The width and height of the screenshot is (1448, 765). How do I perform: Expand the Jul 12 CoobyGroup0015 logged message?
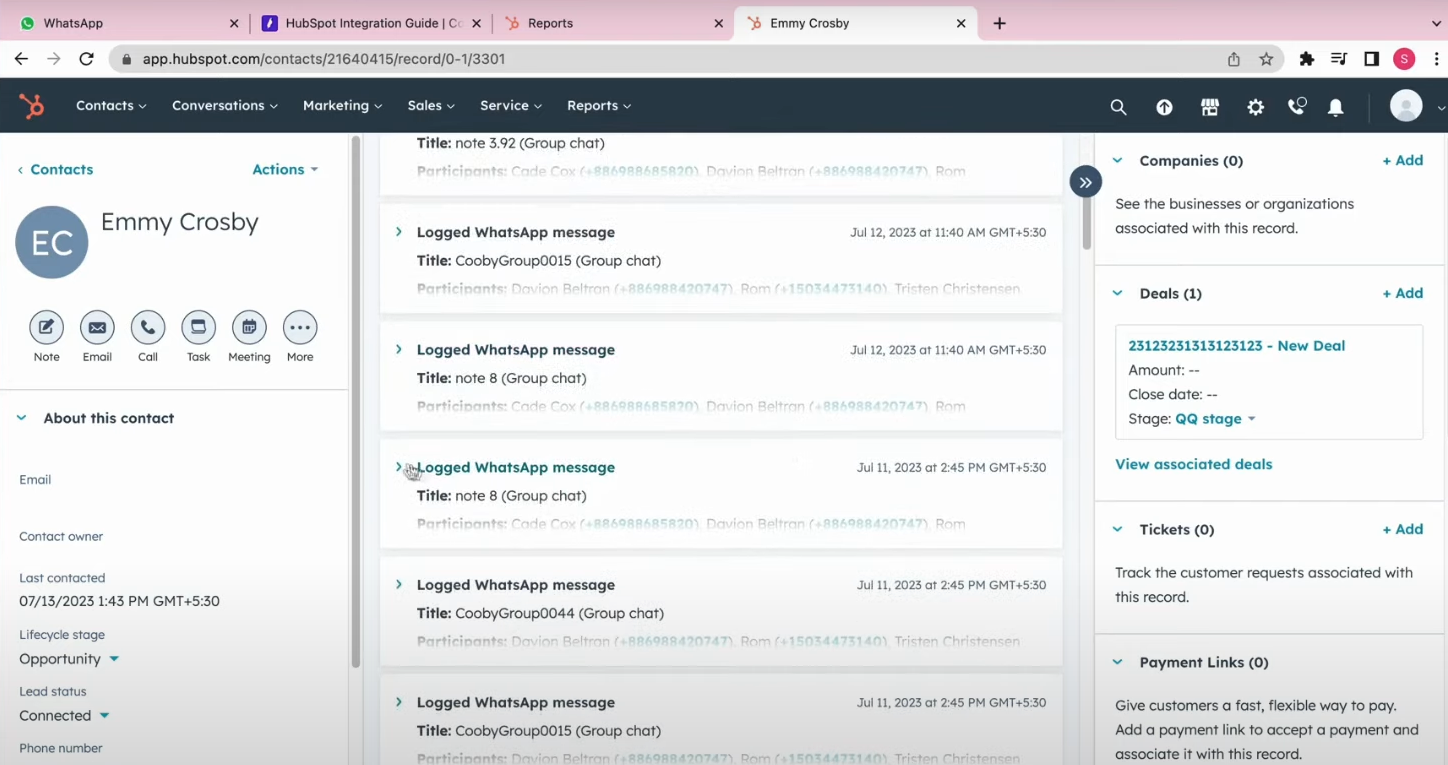coord(399,231)
